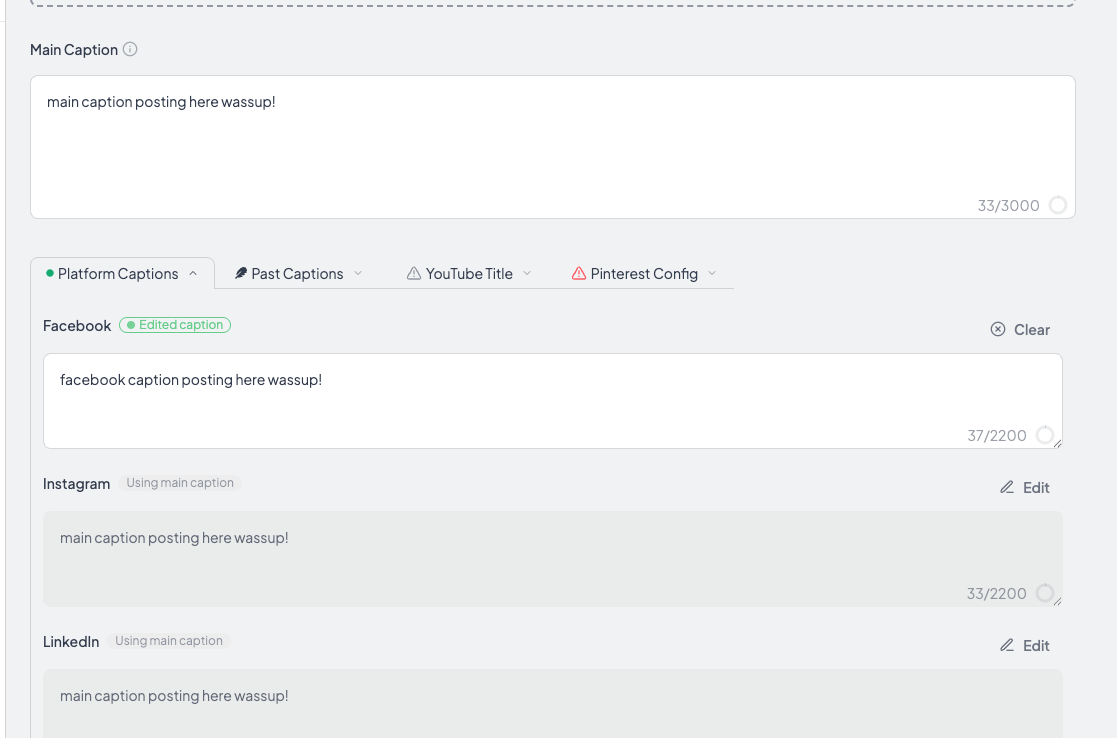Viewport: 1117px width, 738px height.
Task: Expand the YouTube Title chevron
Action: [527, 274]
